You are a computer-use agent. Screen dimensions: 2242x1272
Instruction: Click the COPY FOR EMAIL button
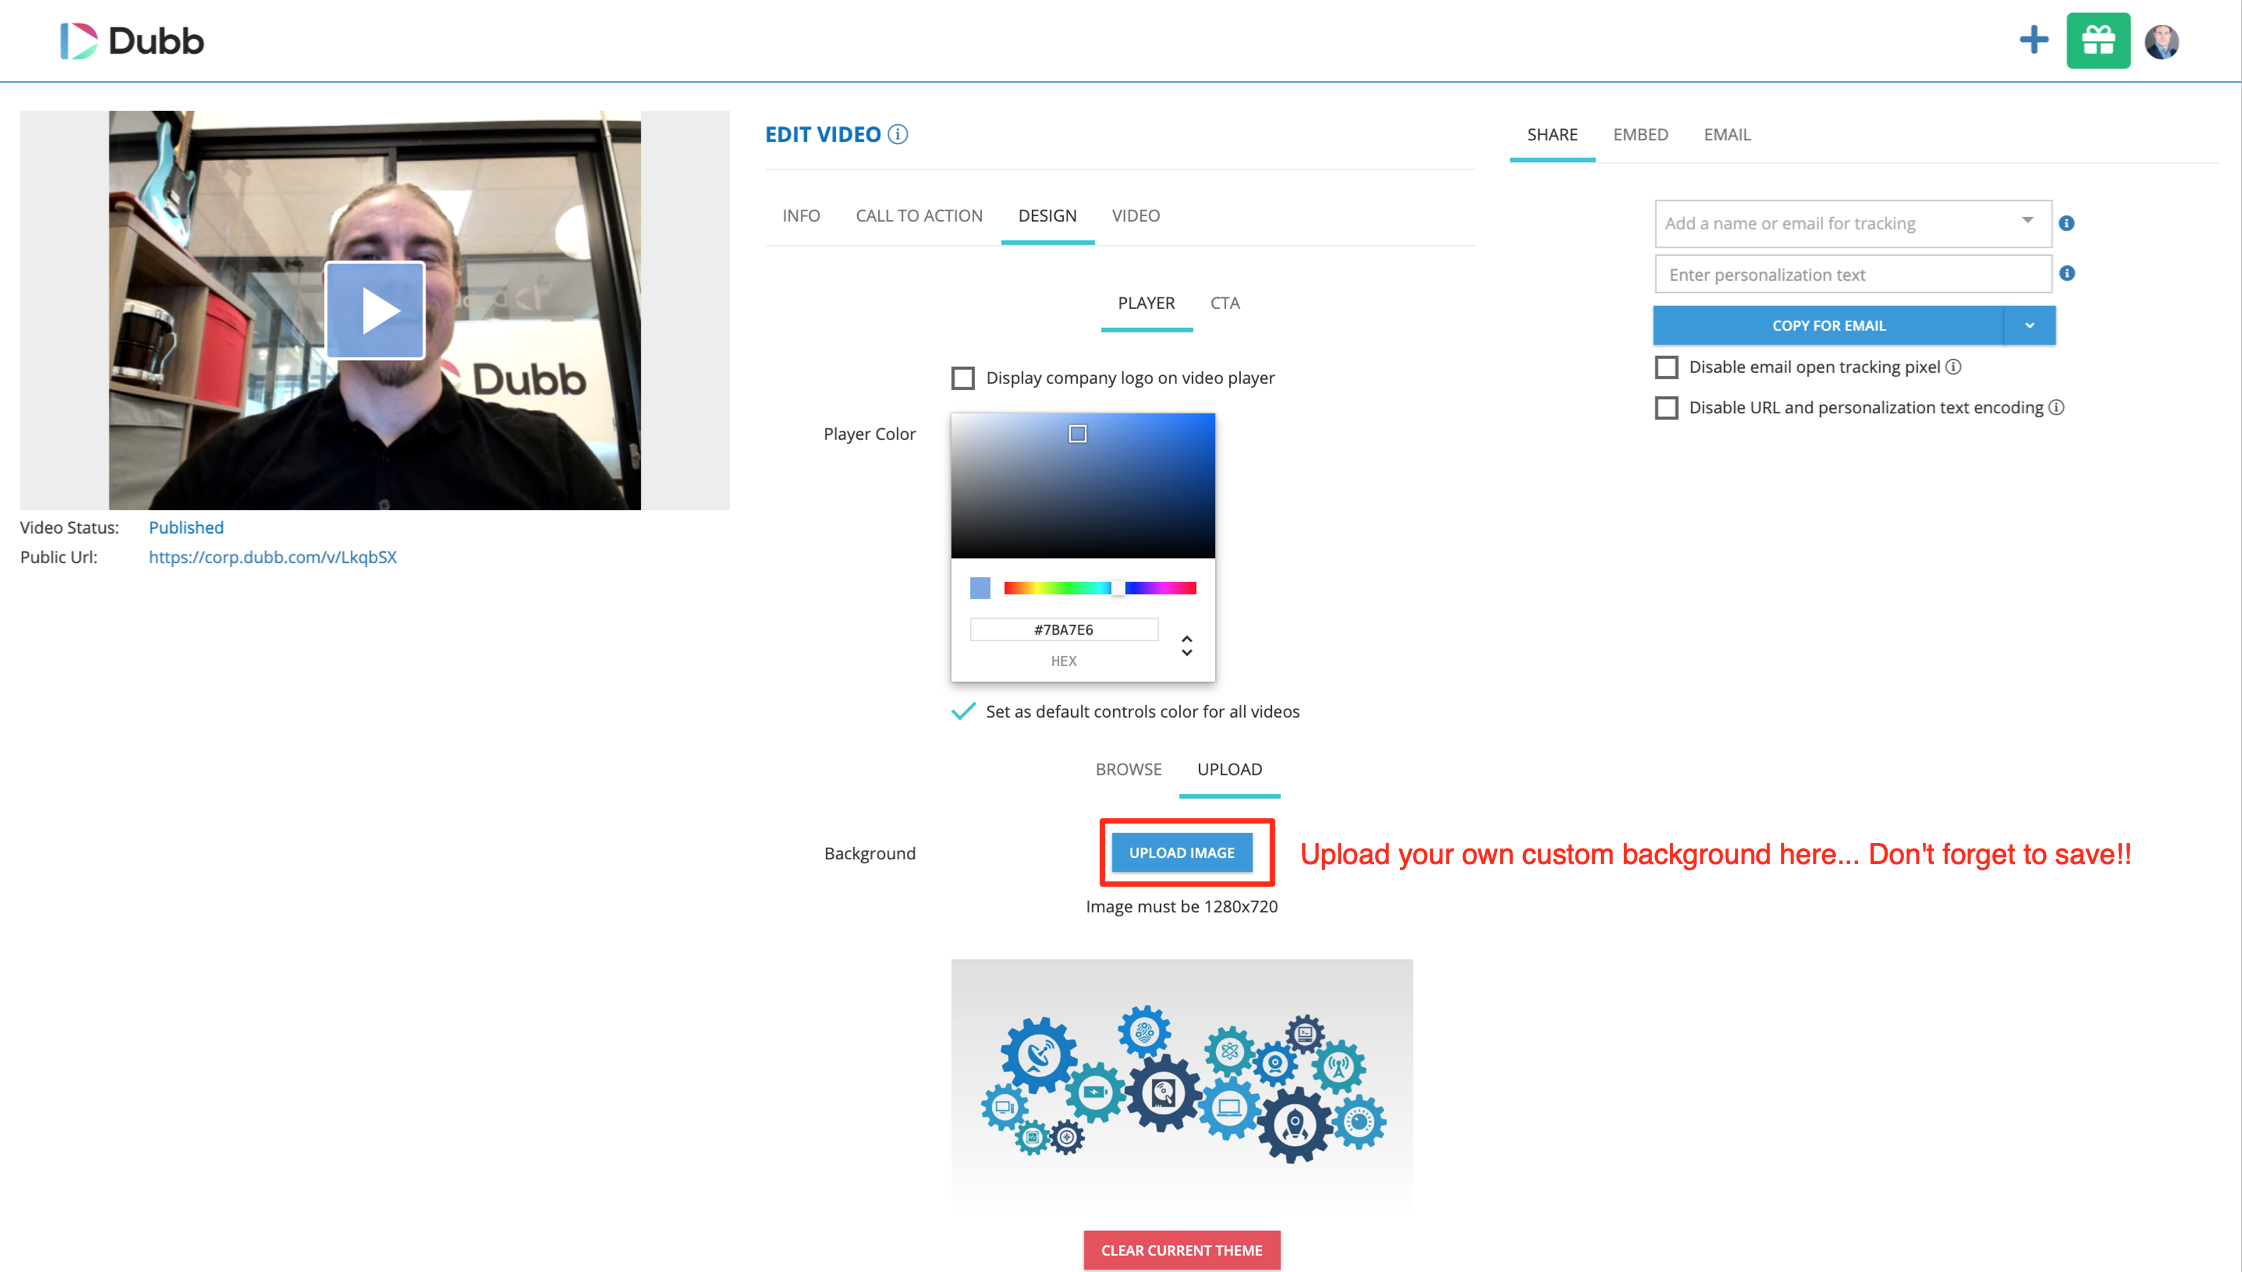click(1828, 325)
